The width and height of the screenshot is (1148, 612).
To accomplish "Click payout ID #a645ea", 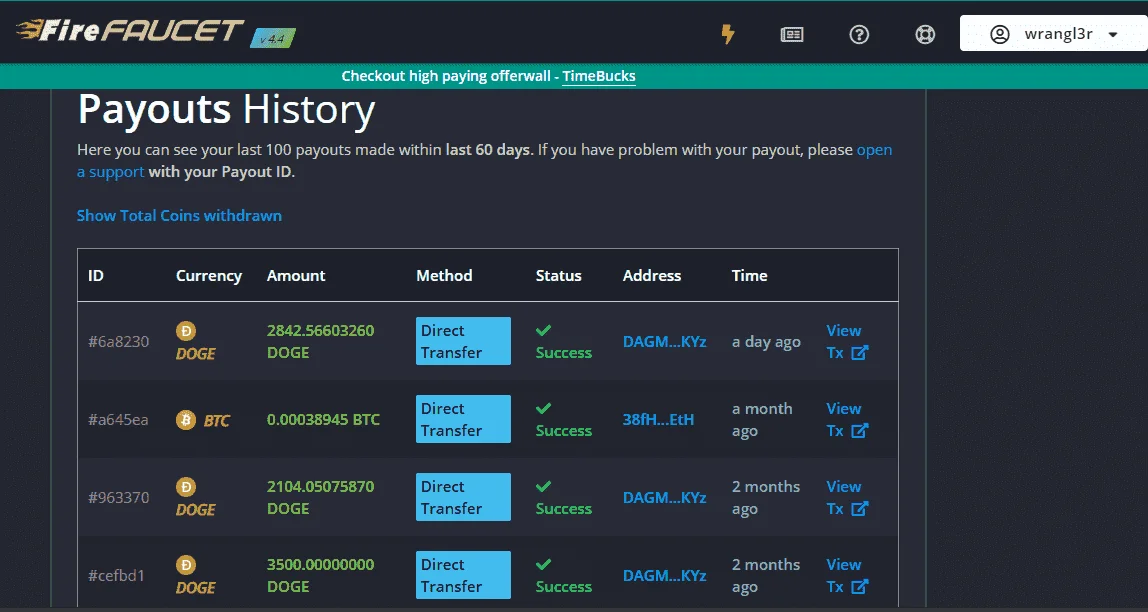I will 119,420.
